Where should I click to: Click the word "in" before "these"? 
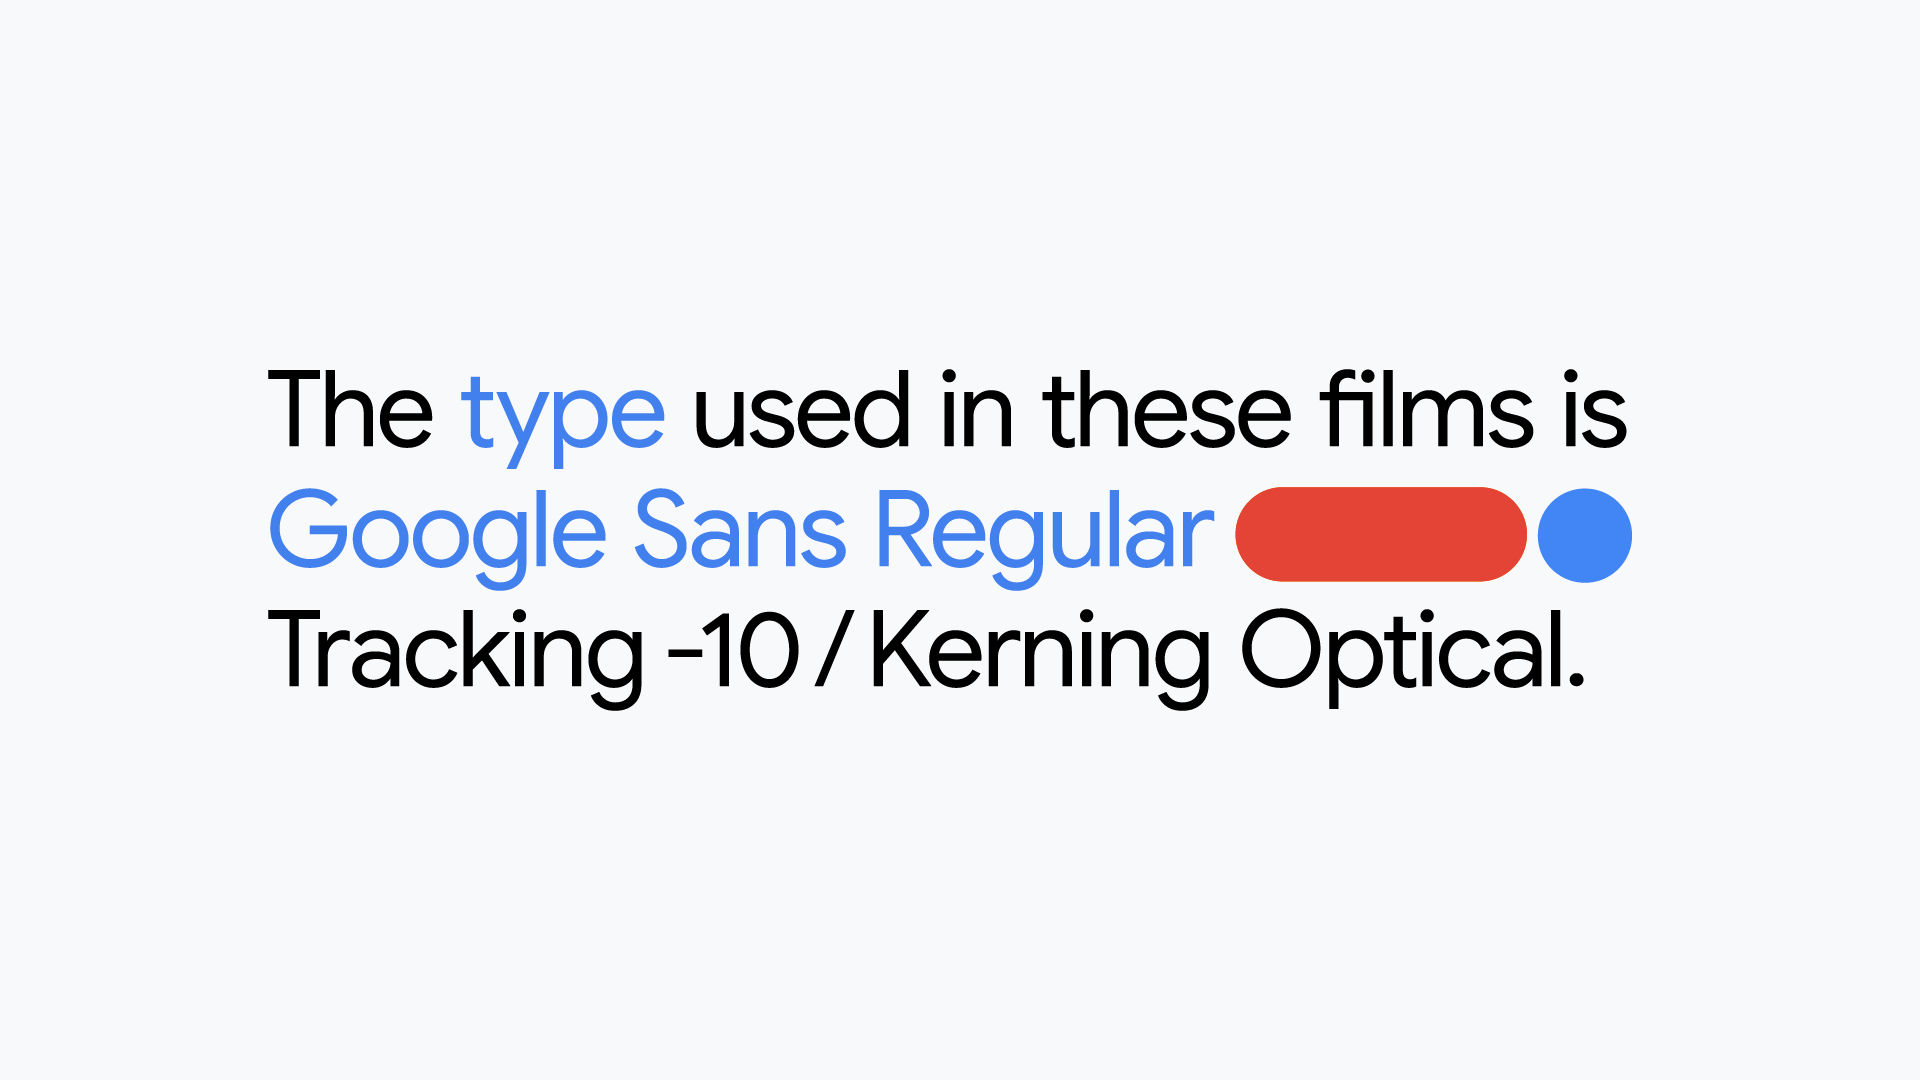point(977,410)
